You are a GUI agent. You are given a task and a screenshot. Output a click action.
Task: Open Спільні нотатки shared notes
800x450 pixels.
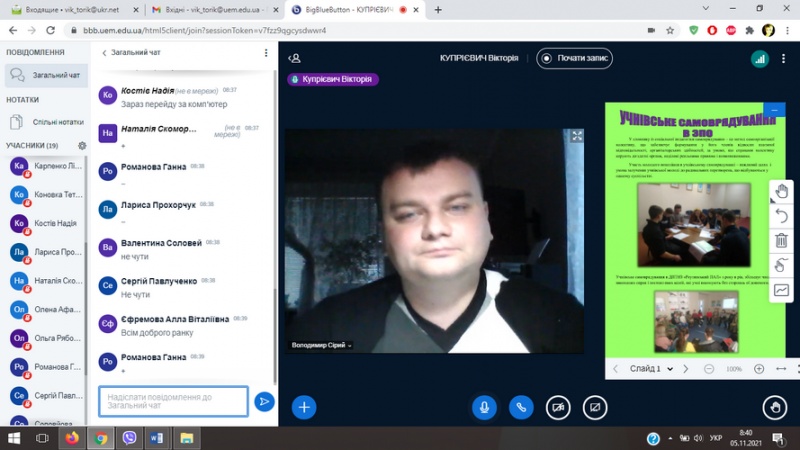coord(45,122)
